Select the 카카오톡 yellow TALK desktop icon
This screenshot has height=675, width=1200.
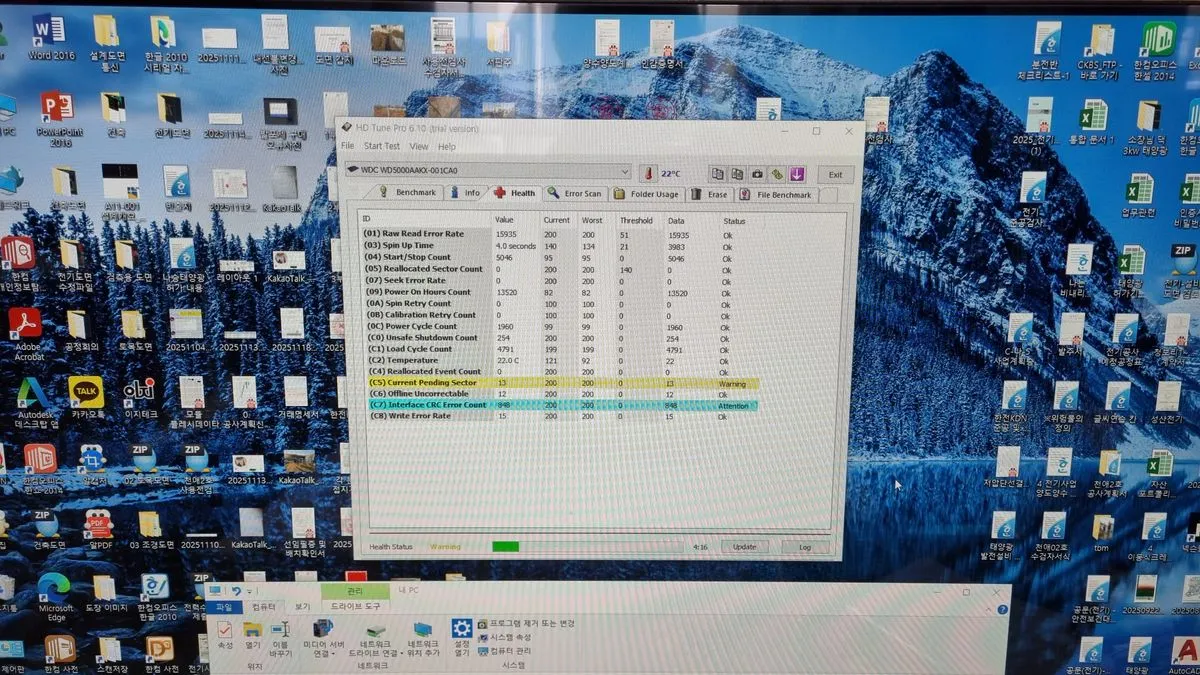coord(87,397)
